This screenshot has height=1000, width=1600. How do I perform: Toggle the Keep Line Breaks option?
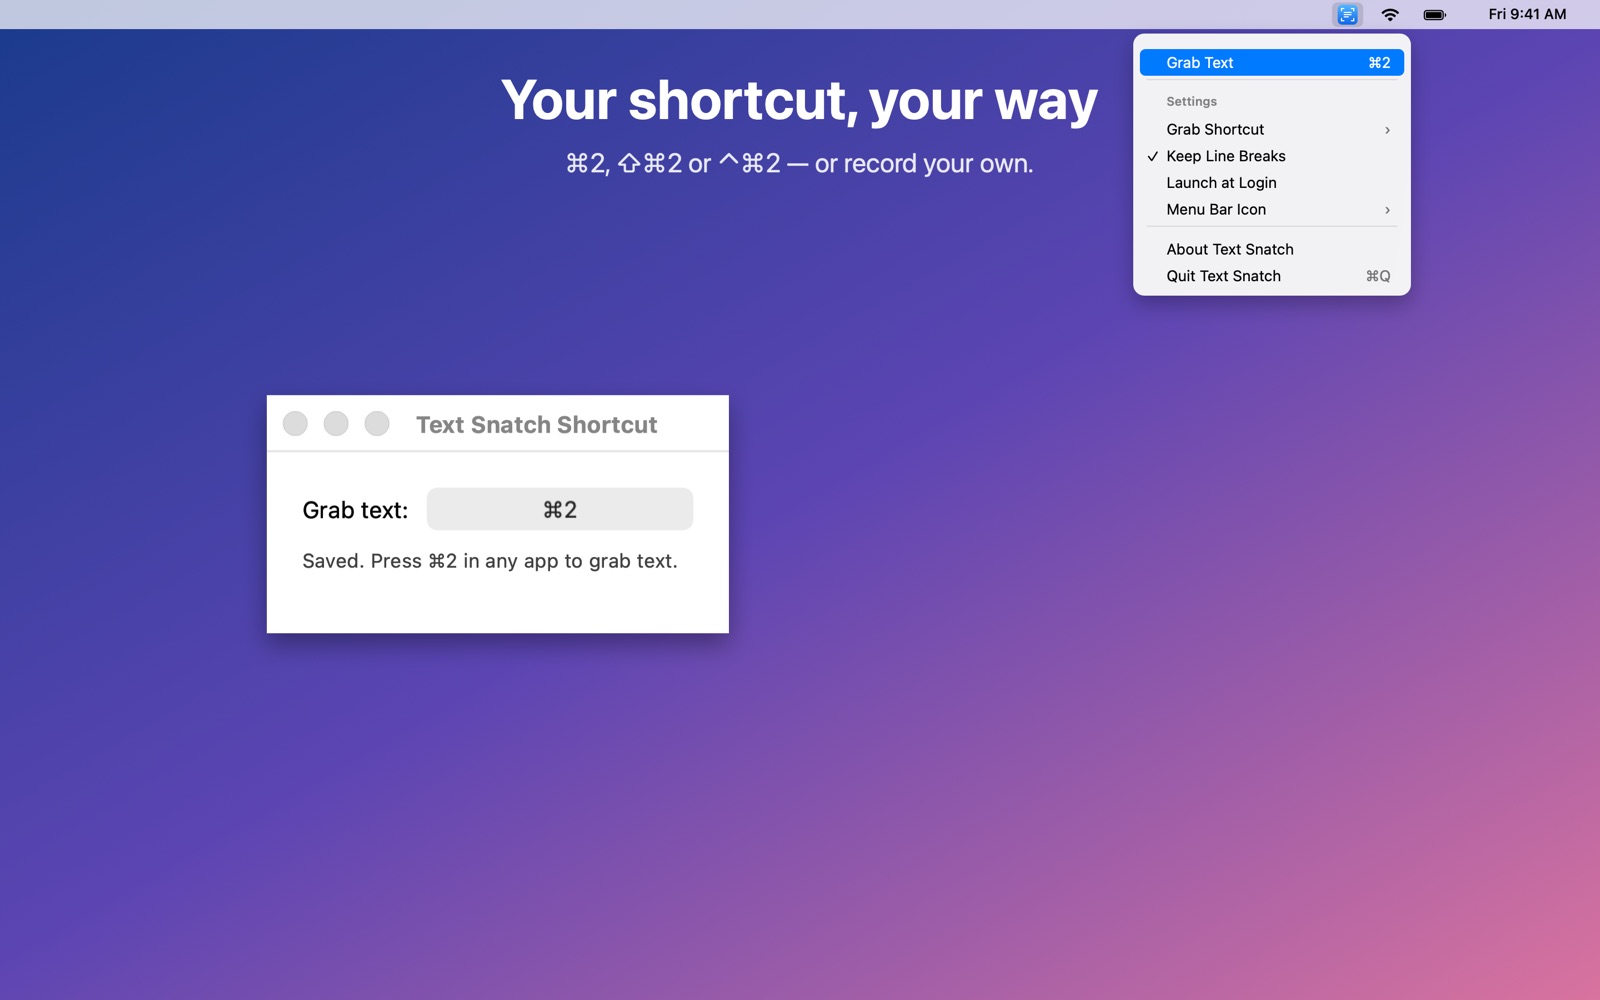1272,156
